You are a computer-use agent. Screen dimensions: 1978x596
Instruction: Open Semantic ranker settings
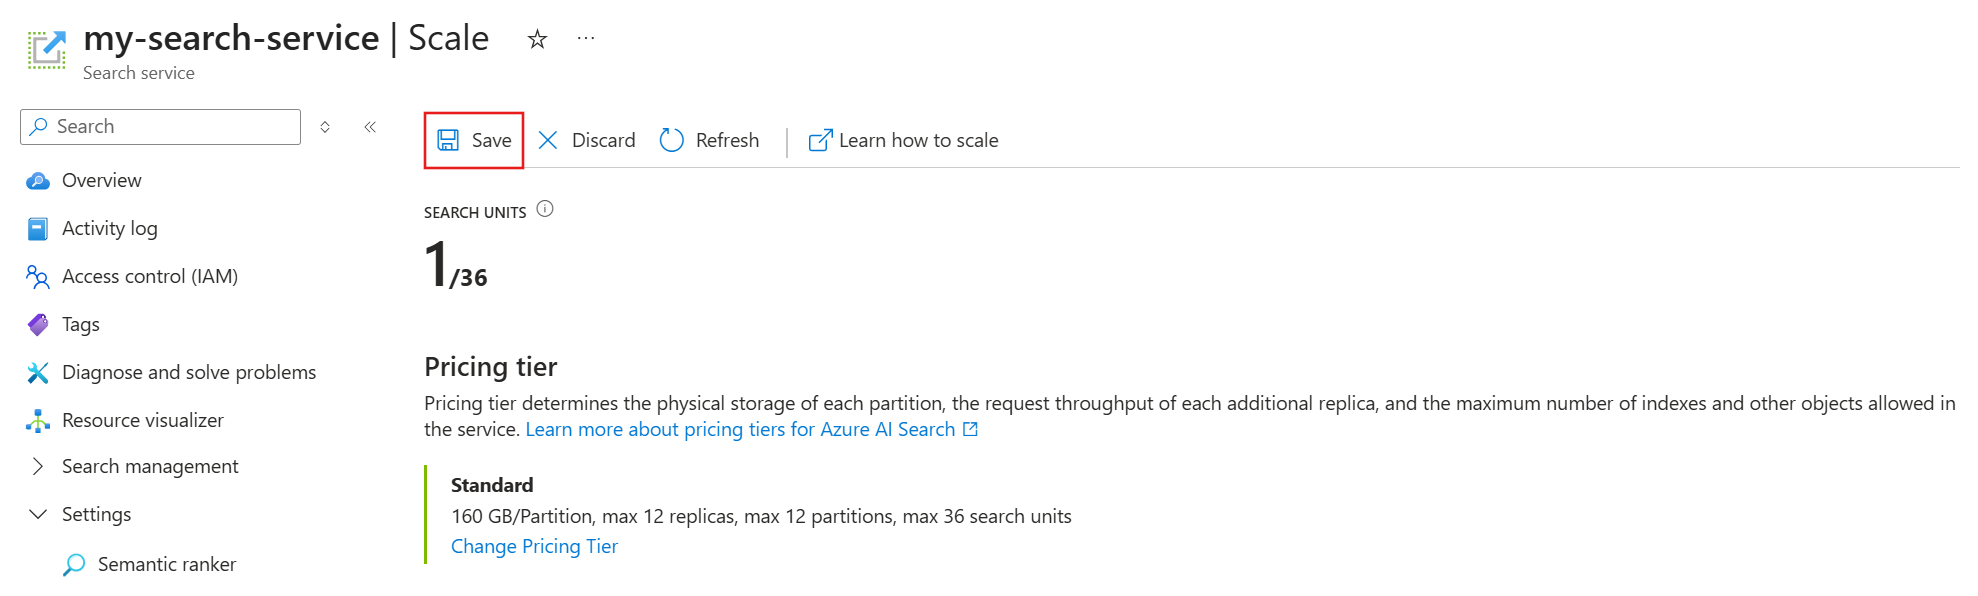[166, 565]
